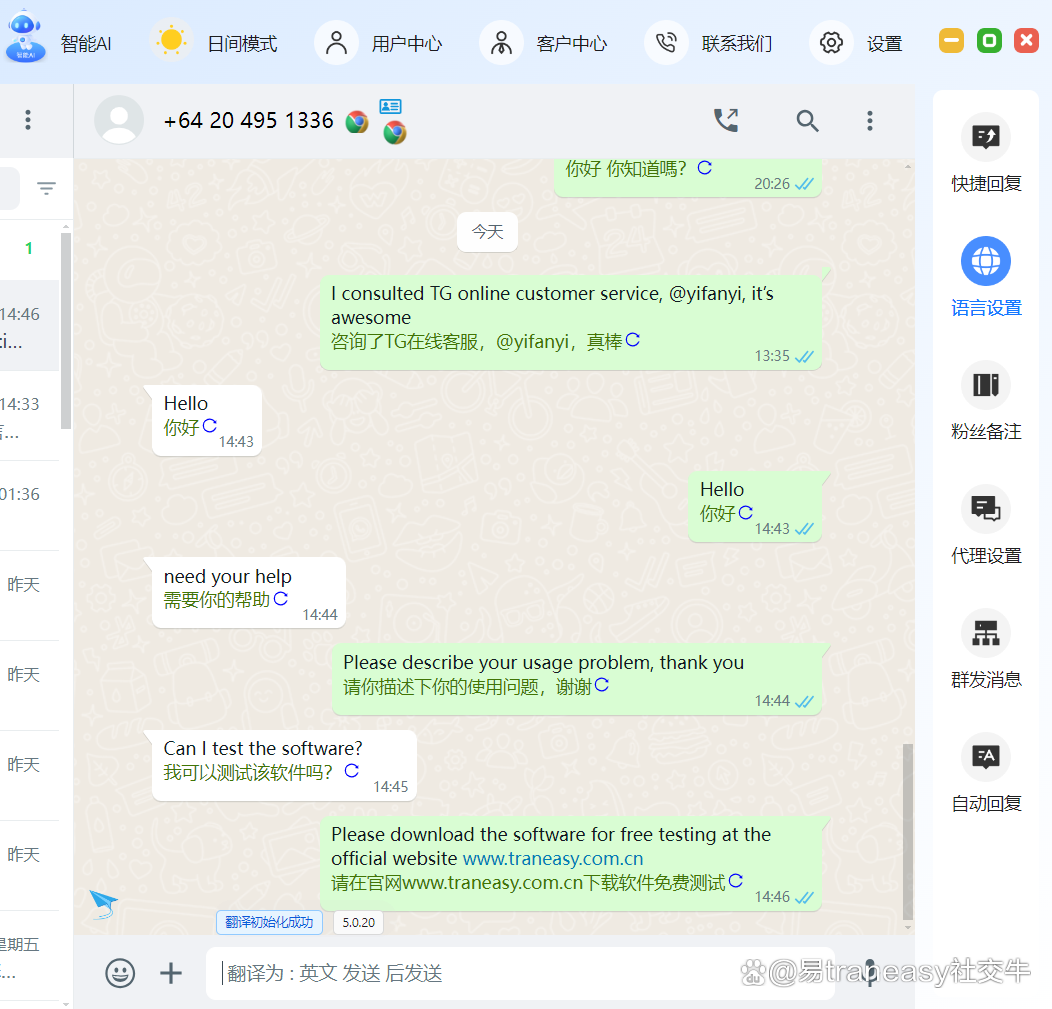
Task: Retranslate 我可以测试该软件吗 message
Action: coord(352,771)
